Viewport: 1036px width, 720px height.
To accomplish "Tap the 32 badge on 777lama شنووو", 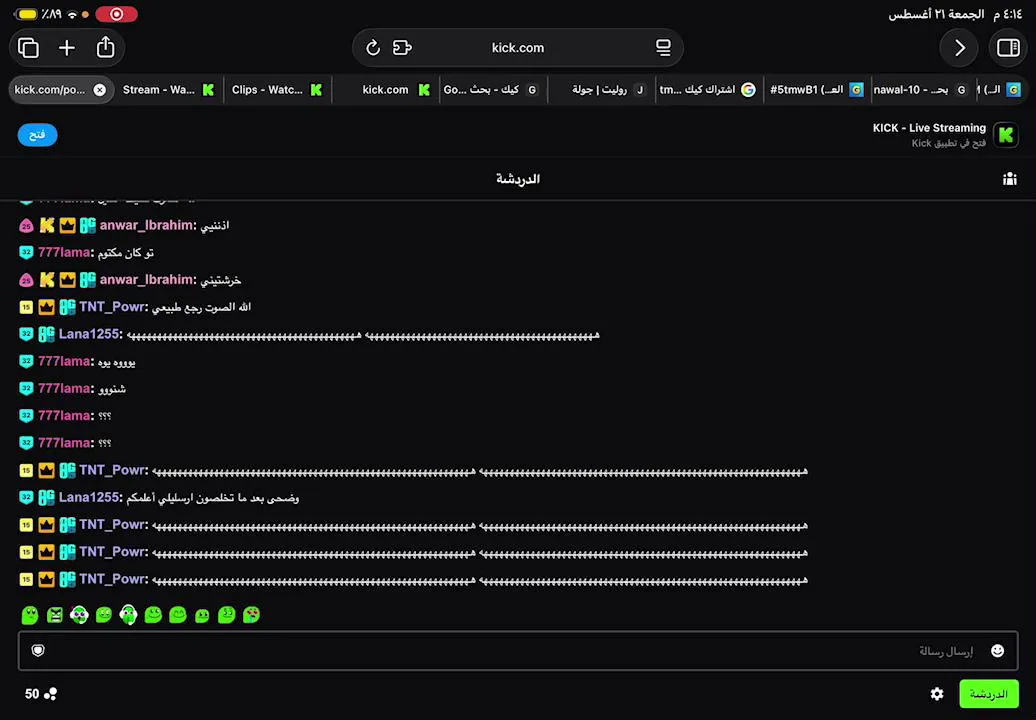I will point(26,388).
